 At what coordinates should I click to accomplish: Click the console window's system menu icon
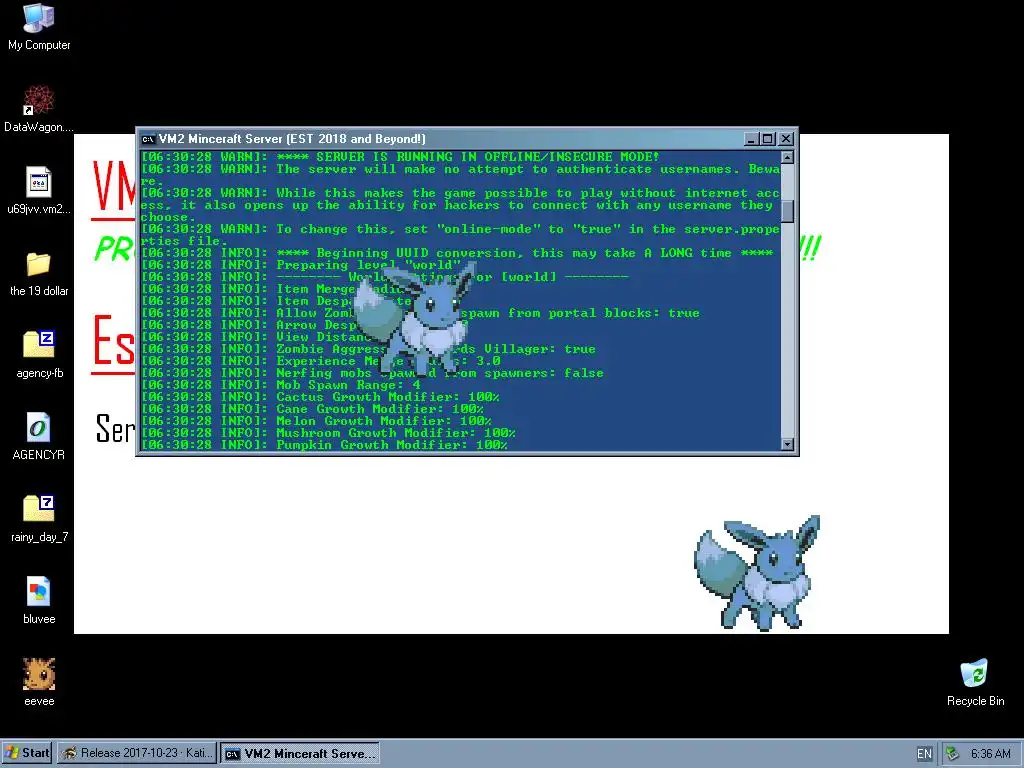click(148, 138)
